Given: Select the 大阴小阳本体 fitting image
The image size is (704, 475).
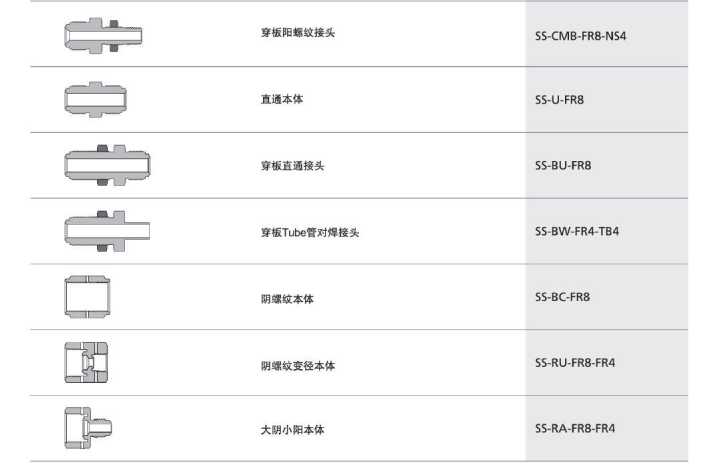Looking at the screenshot, I should pyautogui.click(x=88, y=428).
